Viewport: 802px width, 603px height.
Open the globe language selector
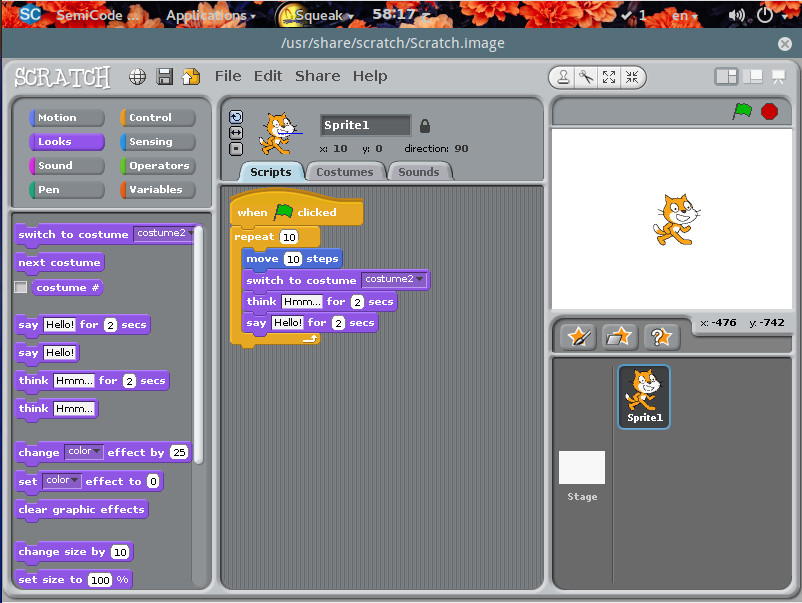coord(138,77)
